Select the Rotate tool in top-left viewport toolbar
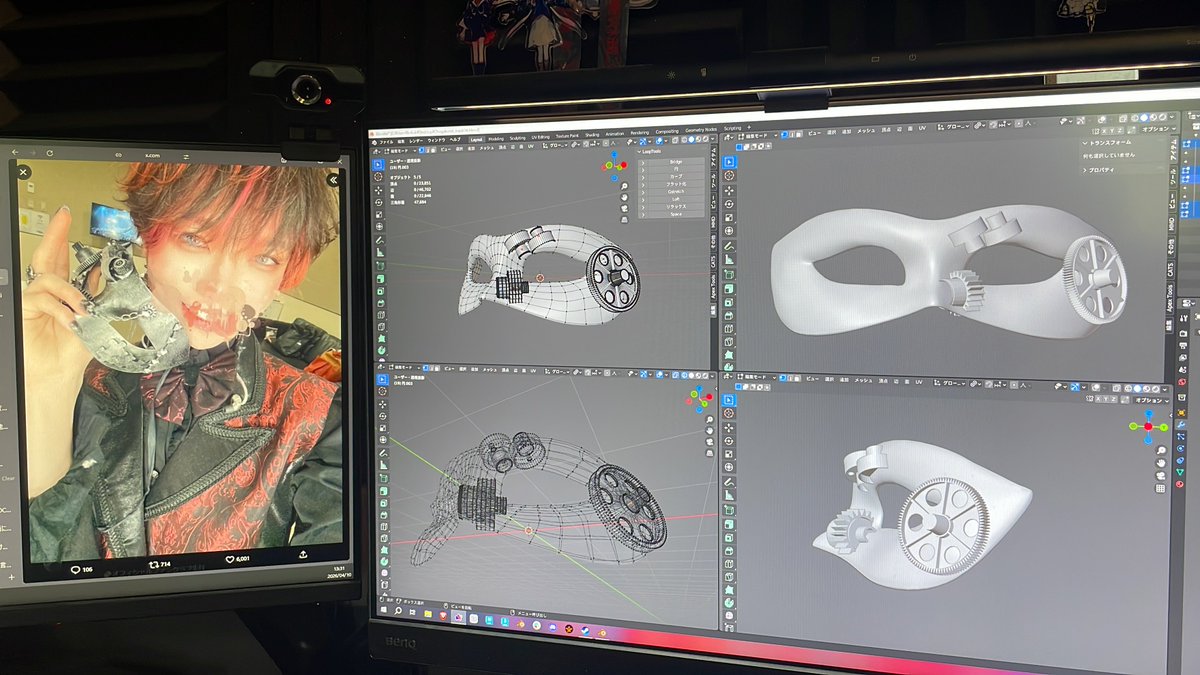The image size is (1200, 675). [378, 202]
